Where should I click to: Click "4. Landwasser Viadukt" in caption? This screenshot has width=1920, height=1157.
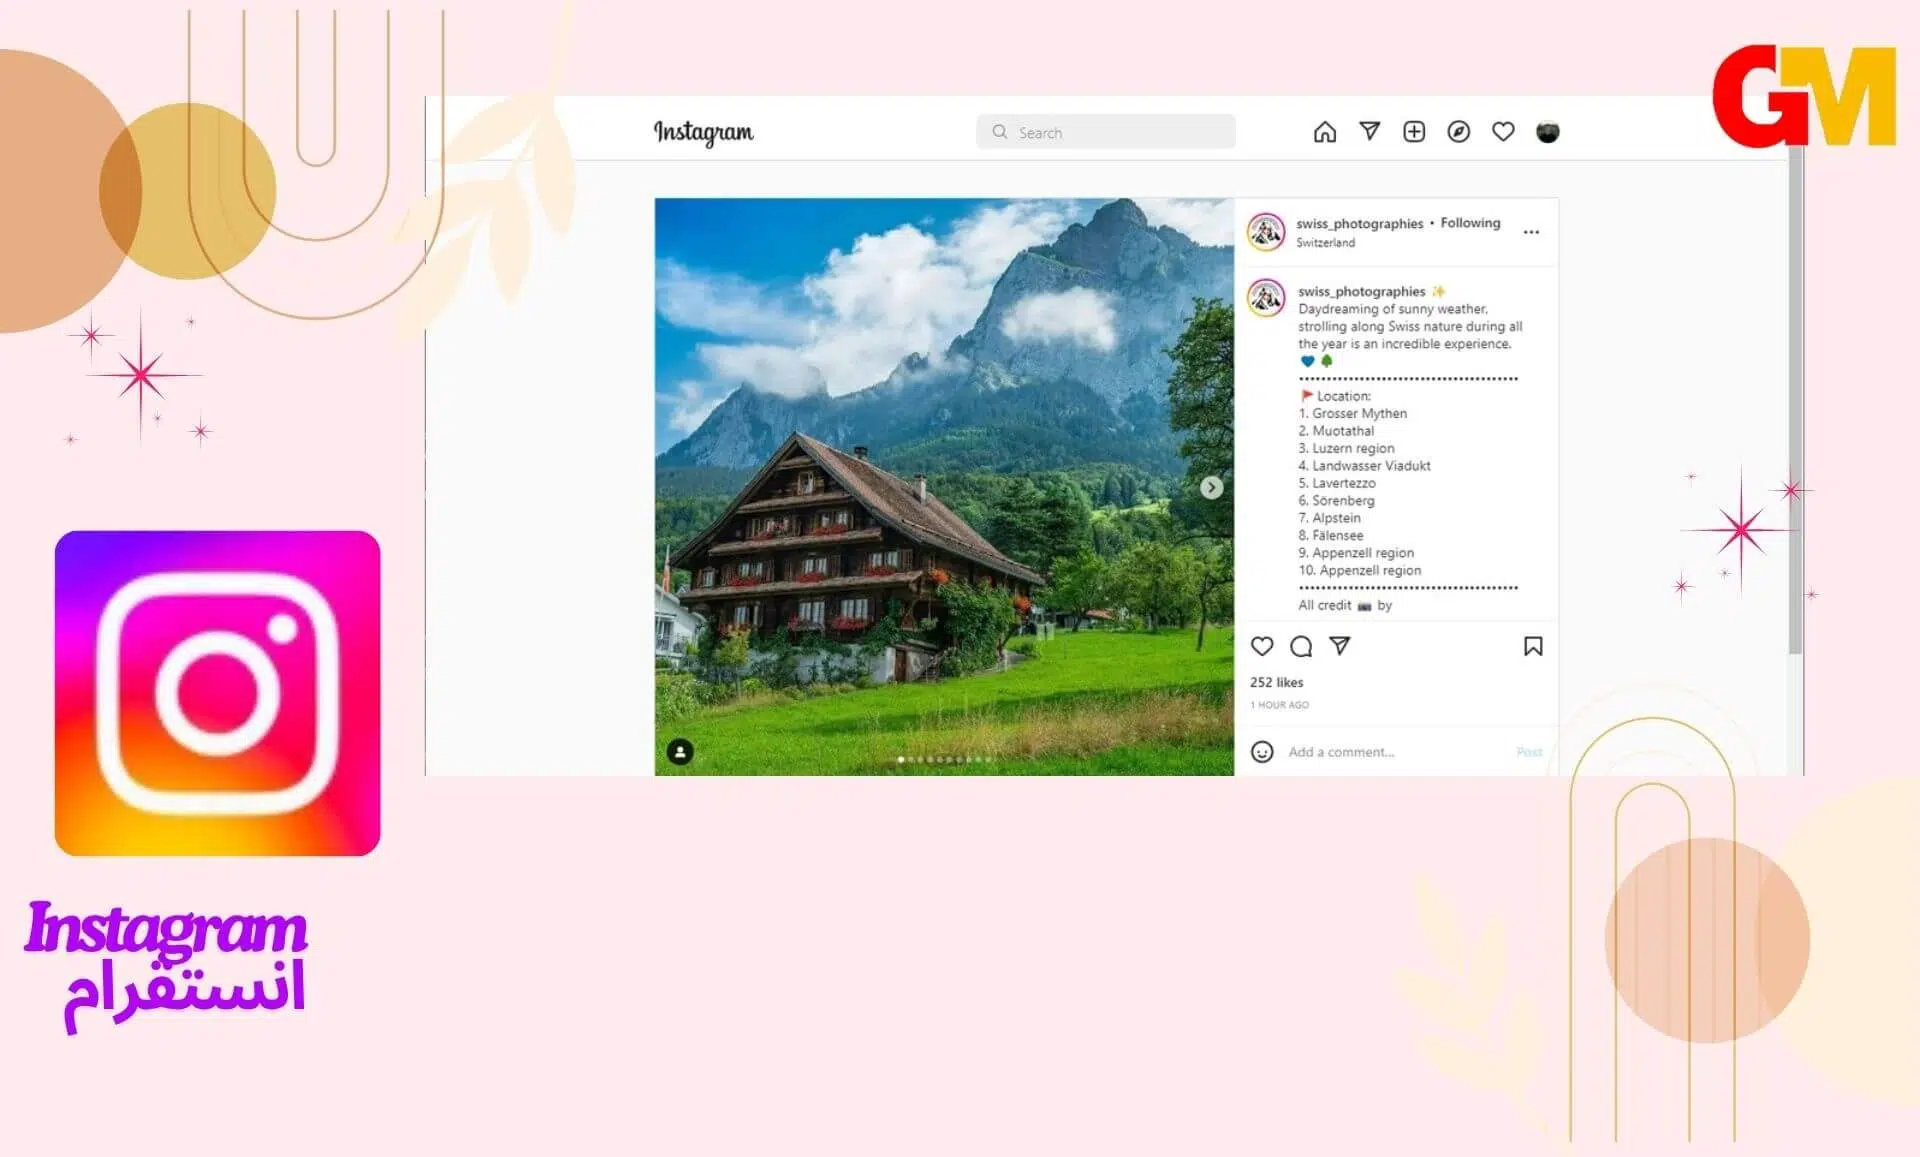1364,466
